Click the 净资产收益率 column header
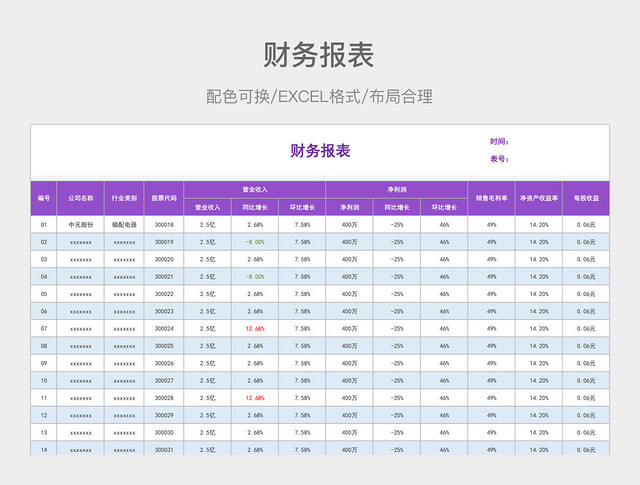The height and width of the screenshot is (485, 640). tap(539, 198)
